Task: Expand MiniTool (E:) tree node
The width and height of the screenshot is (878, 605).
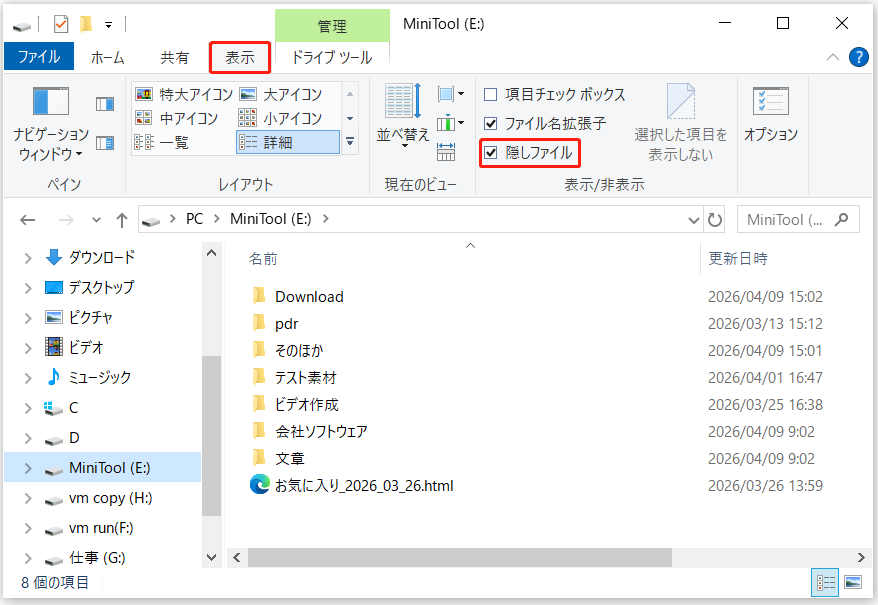Action: (27, 468)
